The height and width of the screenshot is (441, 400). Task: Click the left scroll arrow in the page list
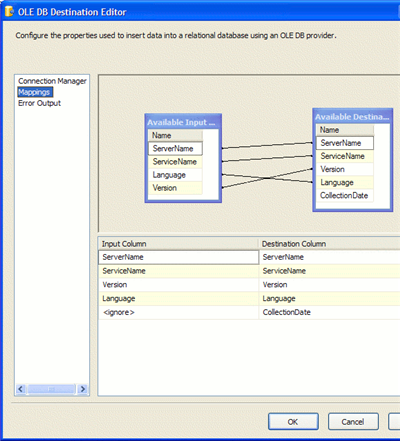coord(21,389)
